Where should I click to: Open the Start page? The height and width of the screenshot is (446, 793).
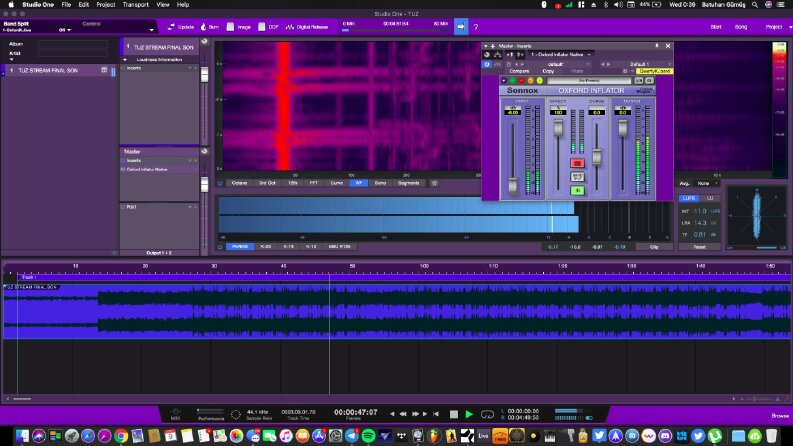click(x=716, y=27)
